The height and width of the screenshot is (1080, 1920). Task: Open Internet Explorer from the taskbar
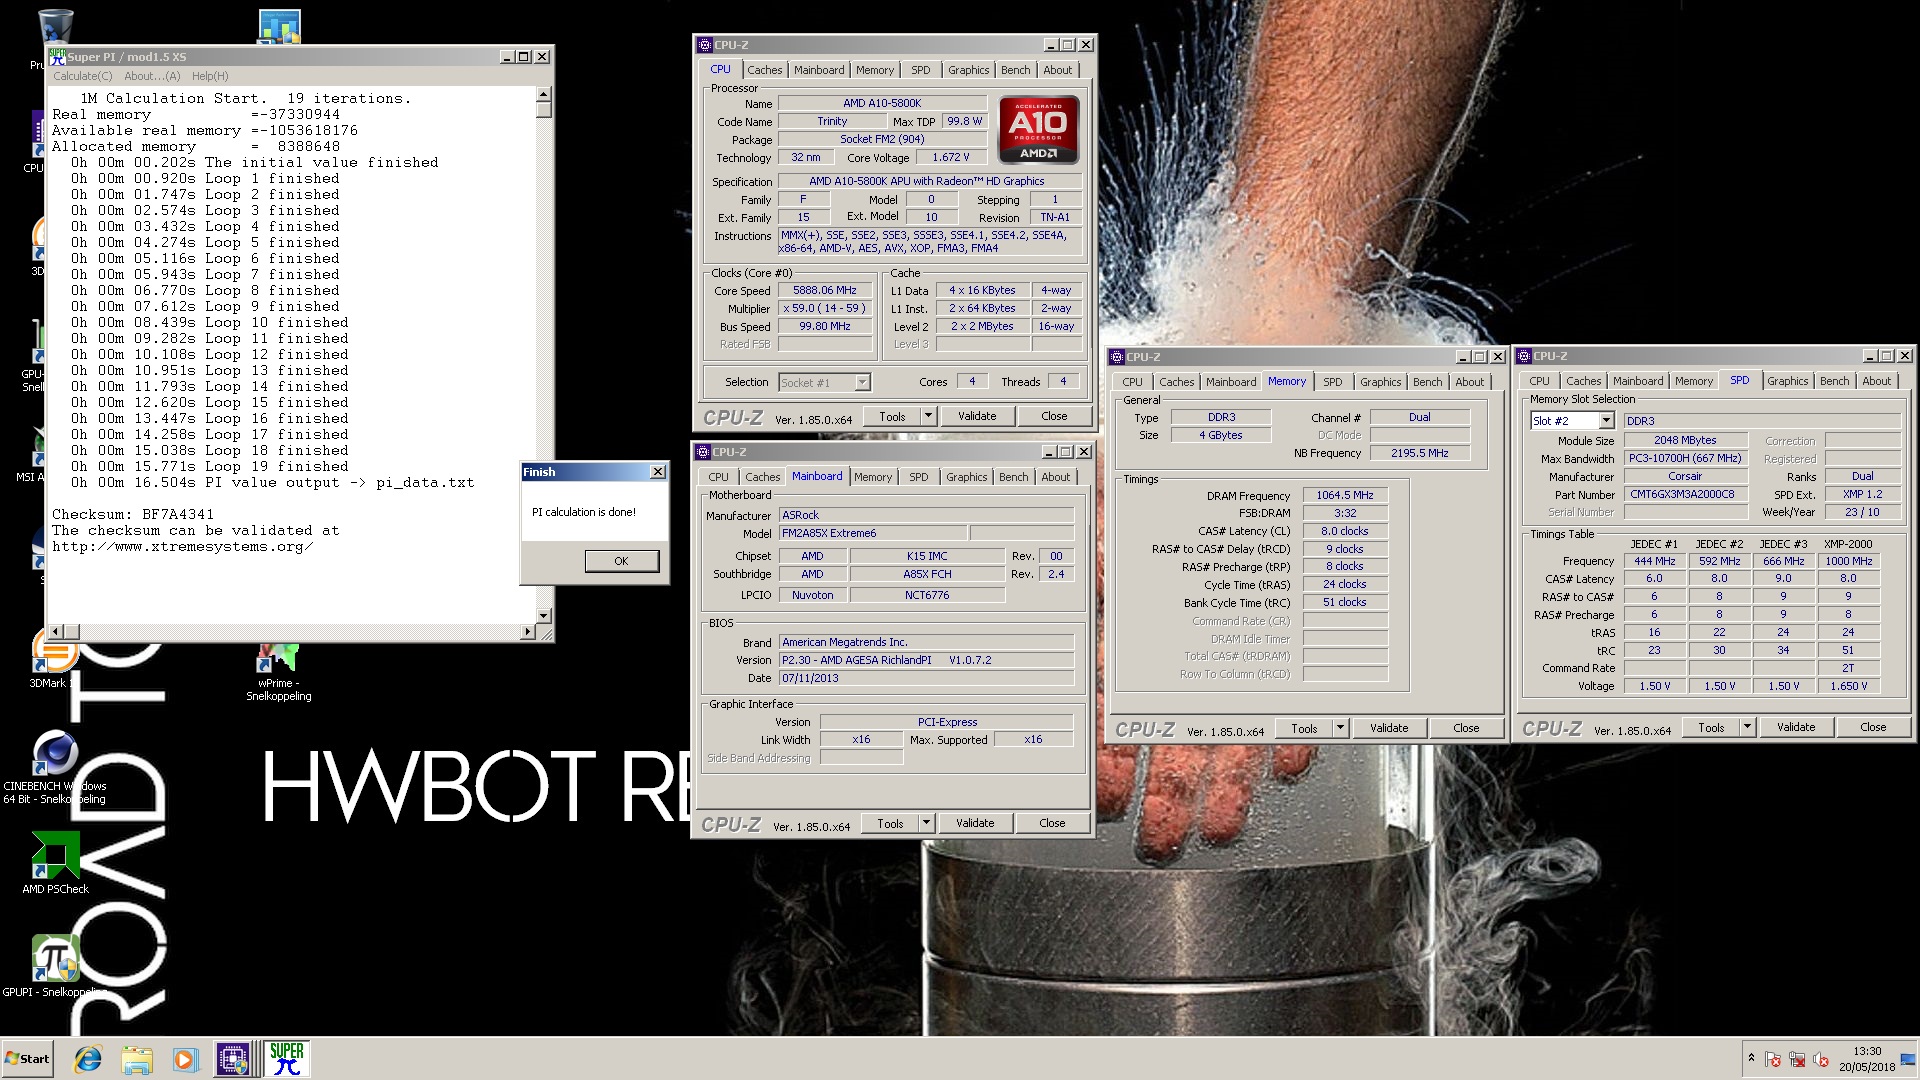pyautogui.click(x=88, y=1059)
